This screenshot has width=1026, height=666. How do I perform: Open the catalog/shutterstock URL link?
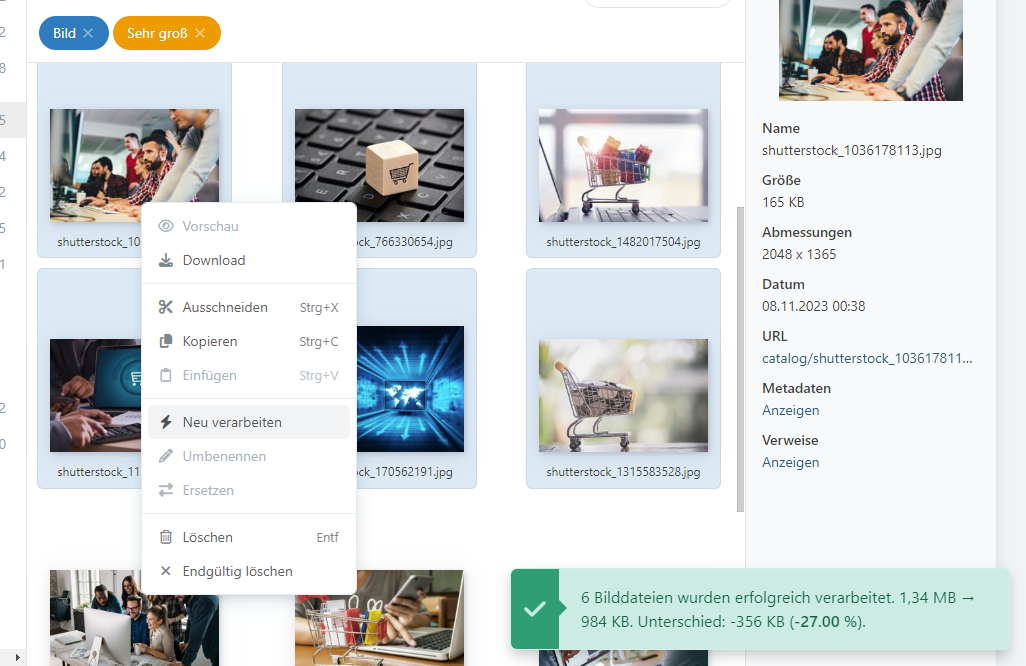(x=866, y=358)
